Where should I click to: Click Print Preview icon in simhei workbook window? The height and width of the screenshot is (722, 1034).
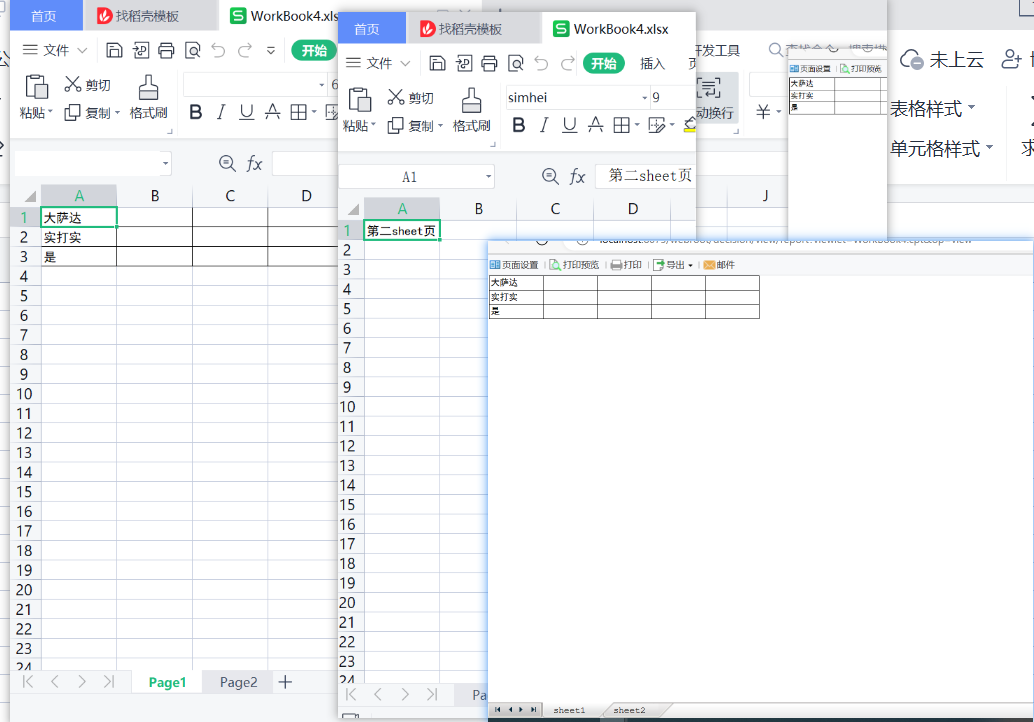coord(516,63)
